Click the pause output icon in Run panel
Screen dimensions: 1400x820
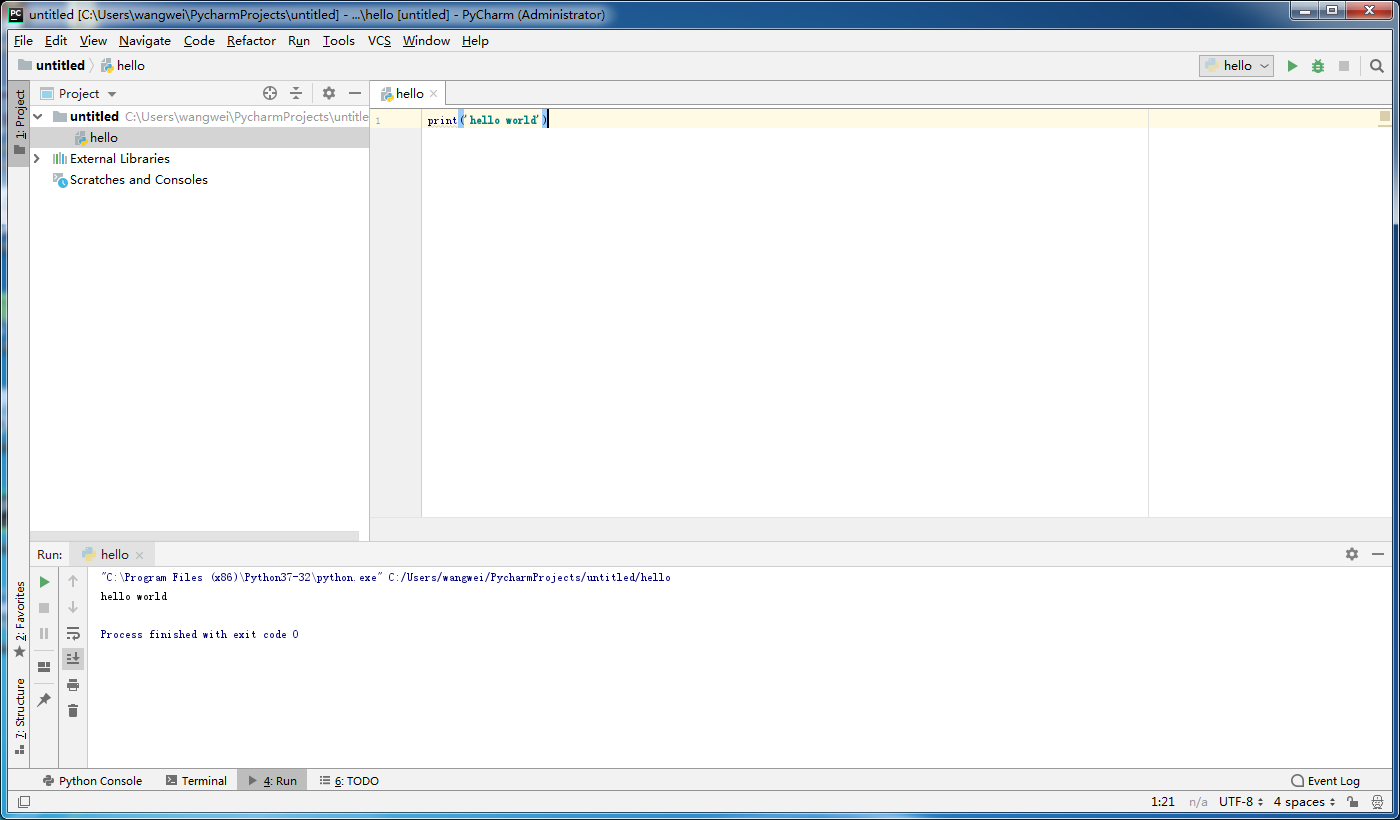(x=44, y=634)
